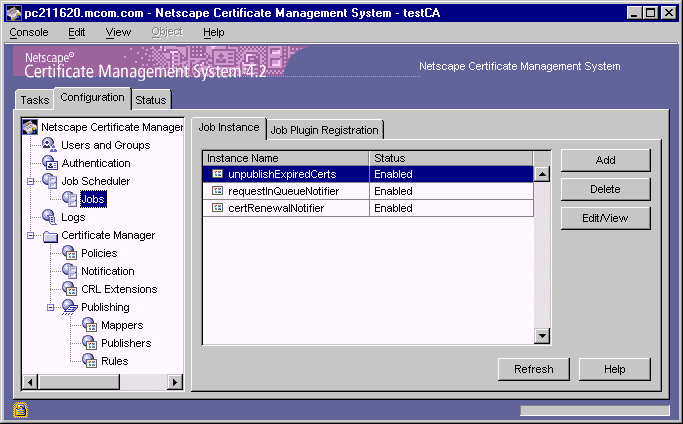The width and height of the screenshot is (683, 424).
Task: Click the Netscape Certificate Manager root icon
Action: [x=30, y=127]
